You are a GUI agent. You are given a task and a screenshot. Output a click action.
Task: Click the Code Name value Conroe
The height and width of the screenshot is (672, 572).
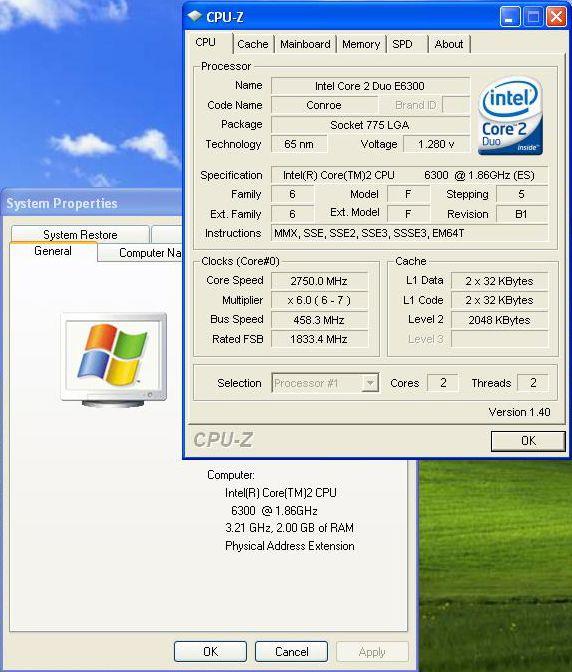324,105
